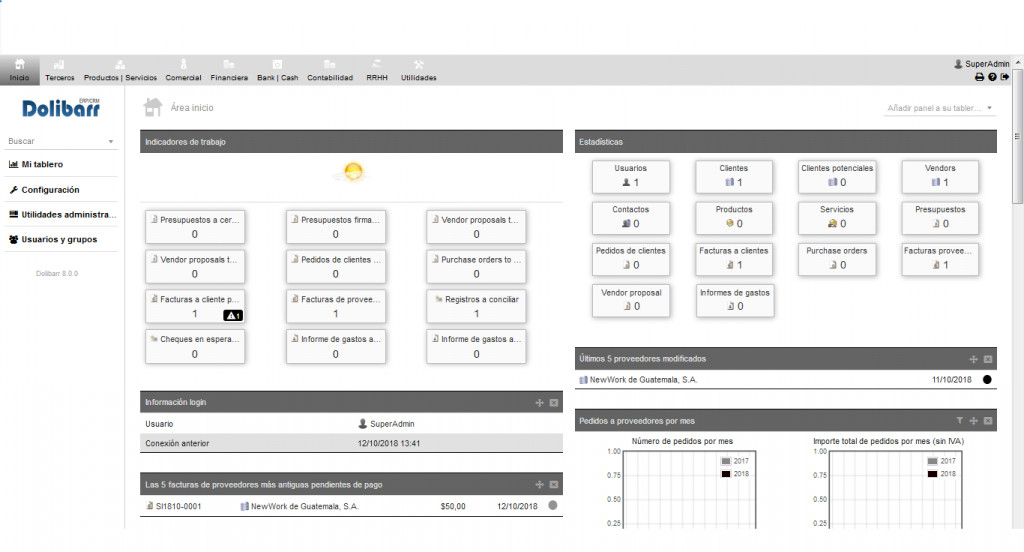
Task: Open the Utilidades menu
Action: (419, 70)
